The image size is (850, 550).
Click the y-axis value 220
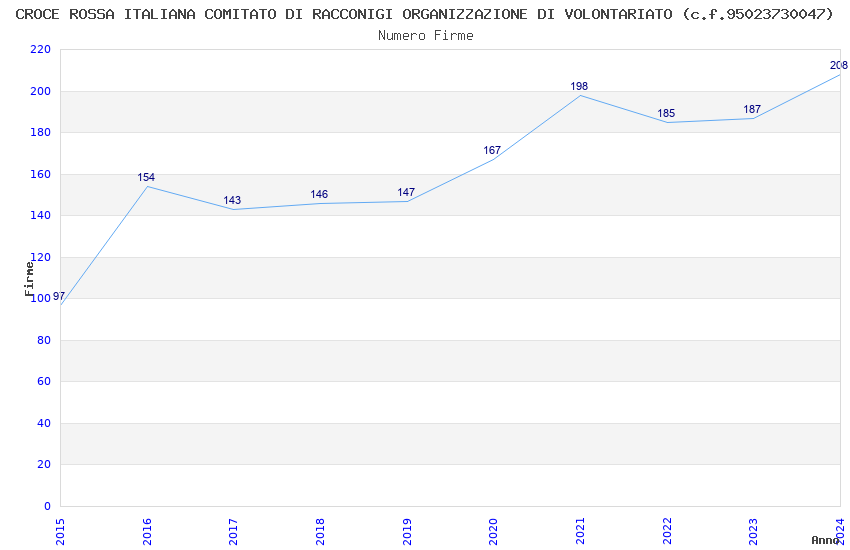[41, 49]
